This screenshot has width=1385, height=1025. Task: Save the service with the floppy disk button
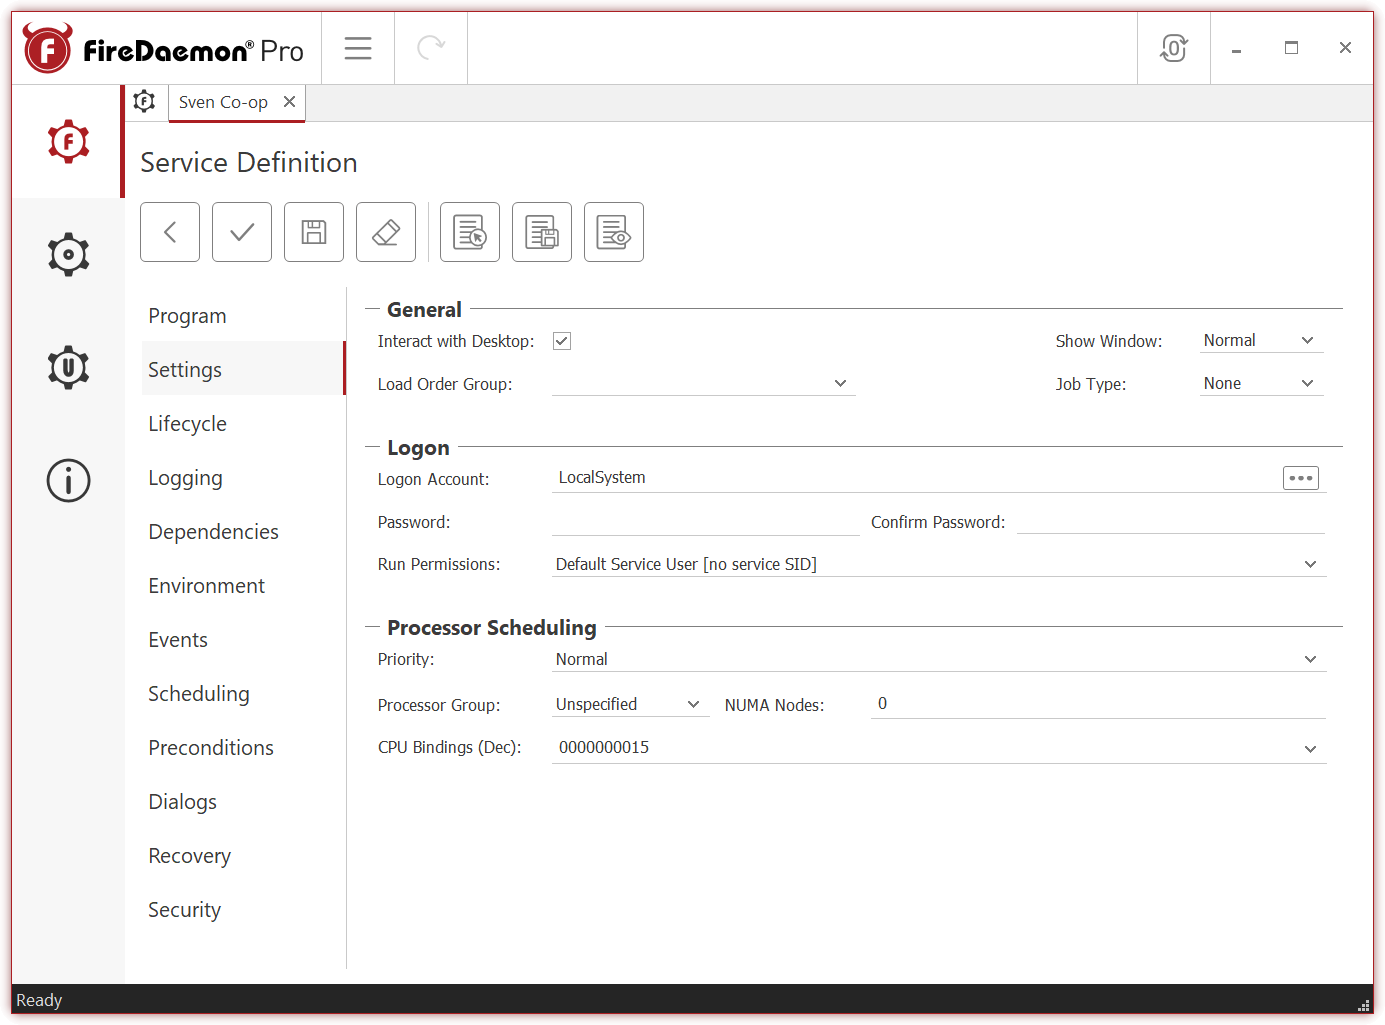point(314,232)
